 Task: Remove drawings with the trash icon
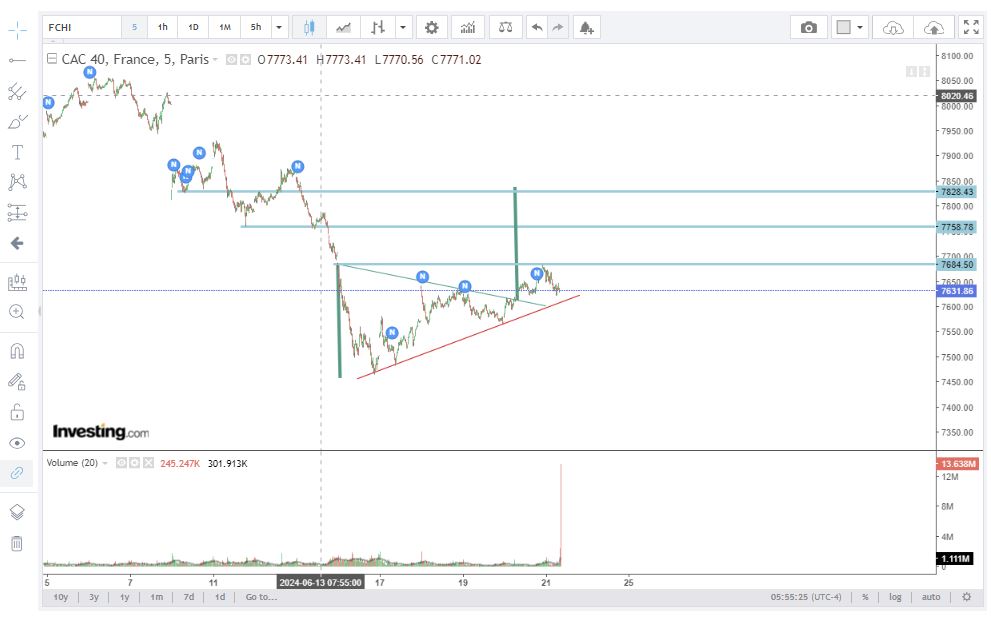click(17, 543)
